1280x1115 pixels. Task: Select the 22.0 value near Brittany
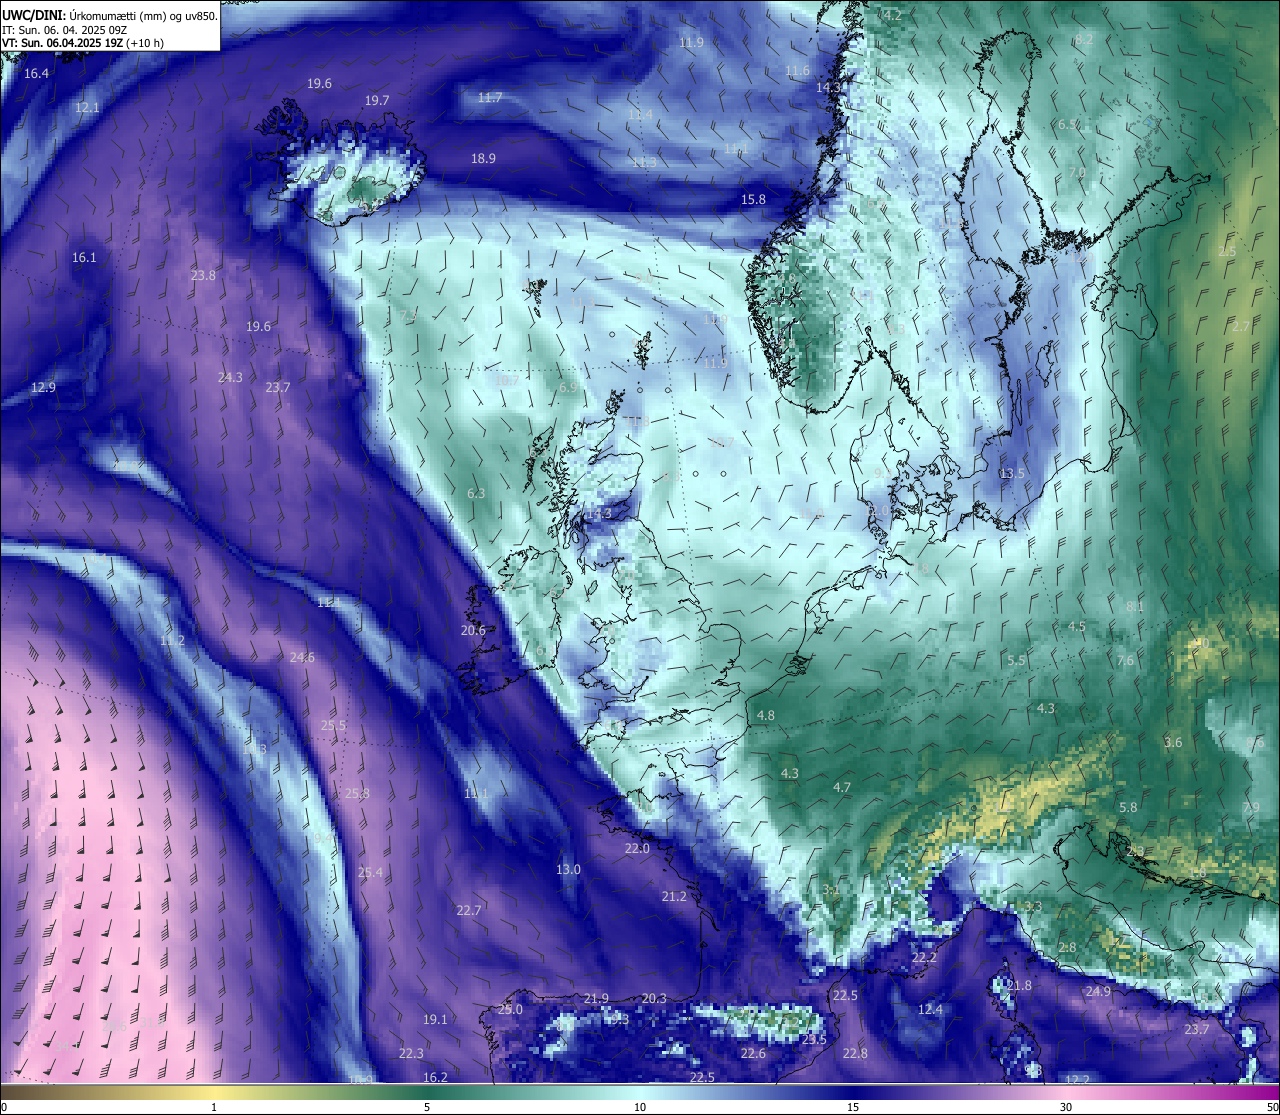637,849
